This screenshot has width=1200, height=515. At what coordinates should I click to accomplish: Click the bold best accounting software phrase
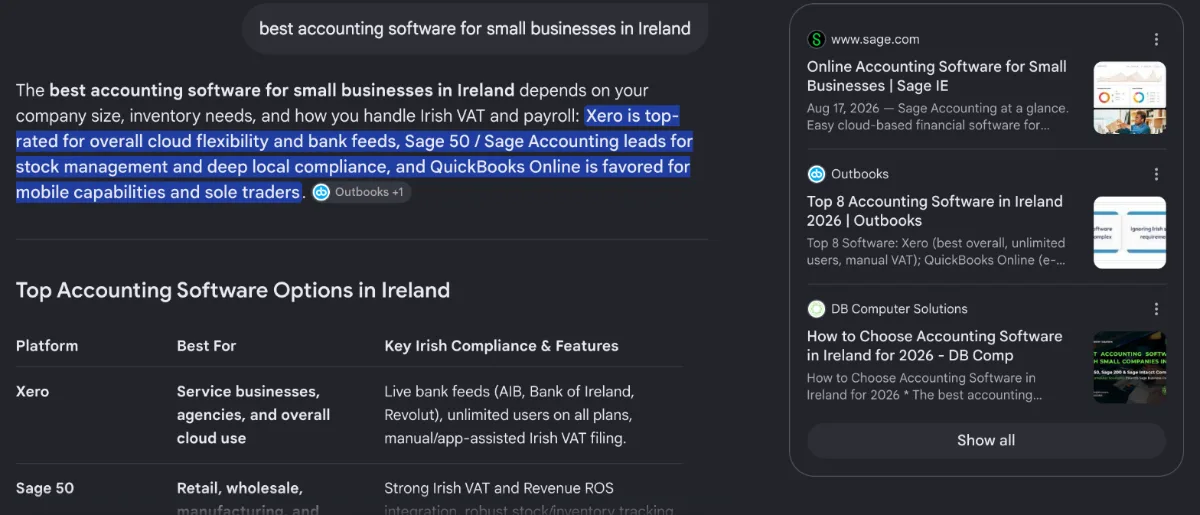click(x=282, y=90)
